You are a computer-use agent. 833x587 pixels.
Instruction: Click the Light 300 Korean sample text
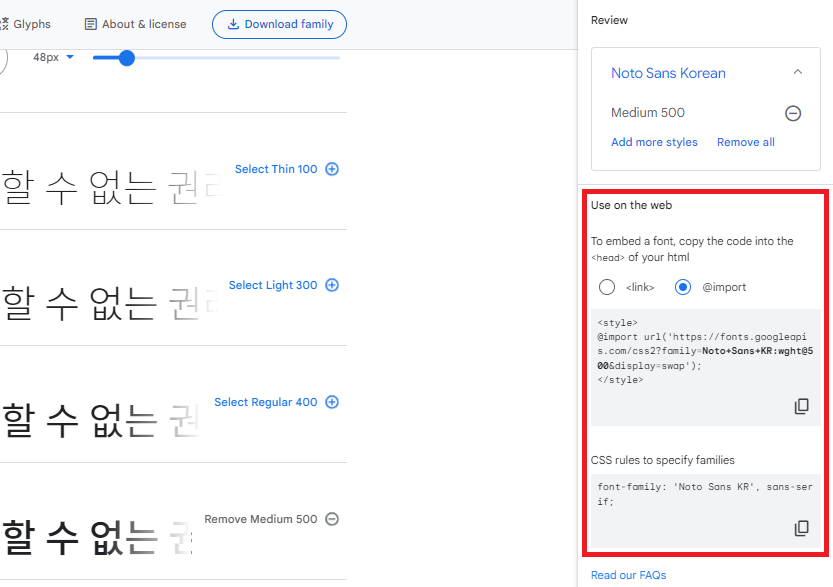109,303
